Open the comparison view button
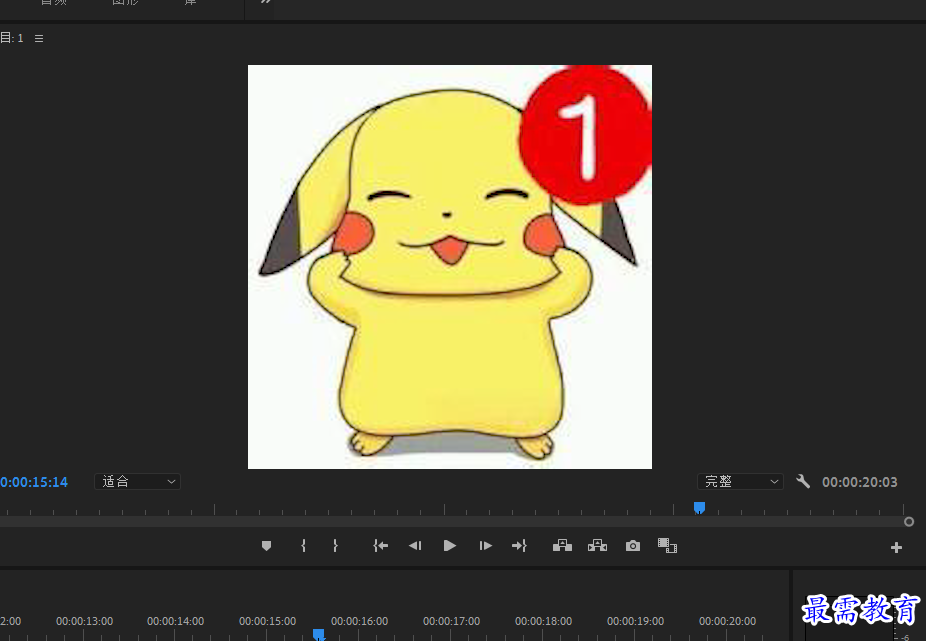Image resolution: width=926 pixels, height=641 pixels. tap(667, 546)
